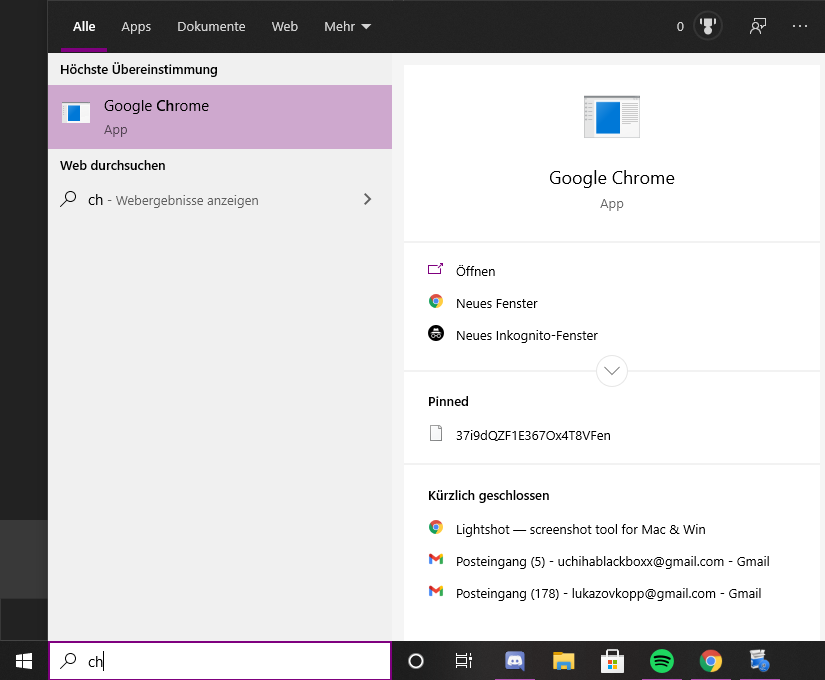Image resolution: width=825 pixels, height=680 pixels.
Task: Expand web results arrow for ch
Action: [367, 199]
